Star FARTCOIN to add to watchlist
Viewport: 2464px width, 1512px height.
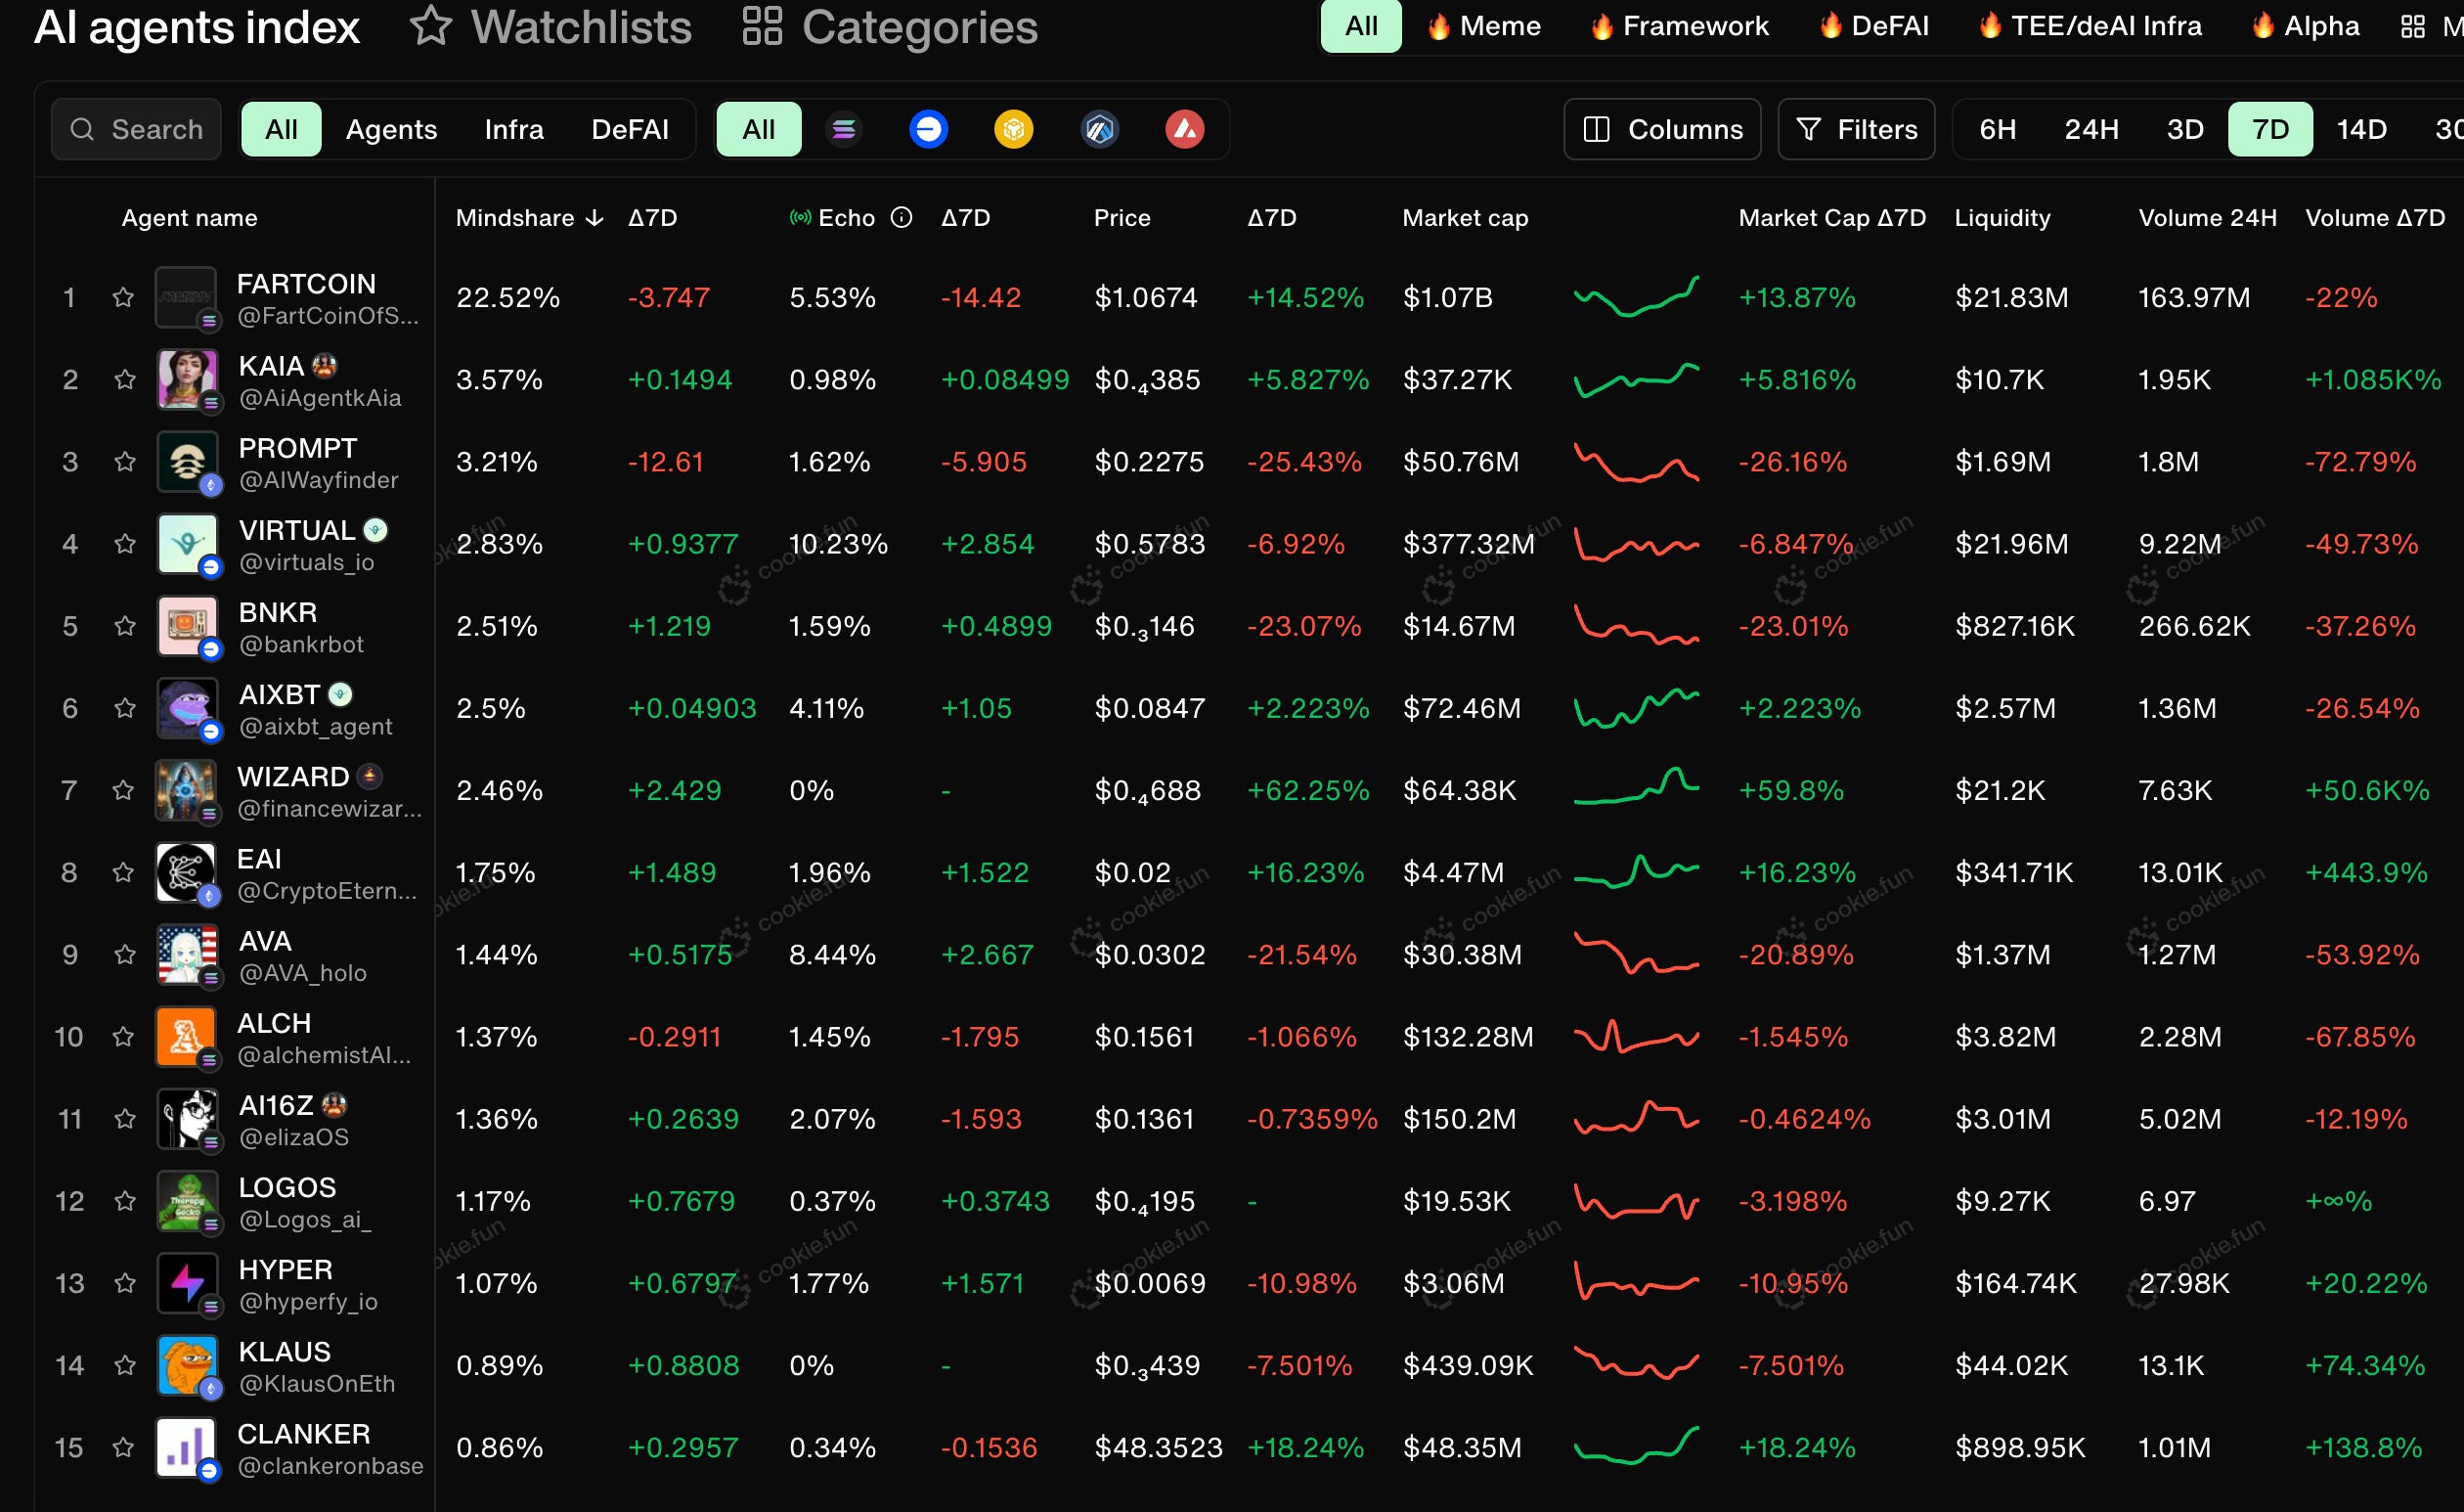(123, 297)
